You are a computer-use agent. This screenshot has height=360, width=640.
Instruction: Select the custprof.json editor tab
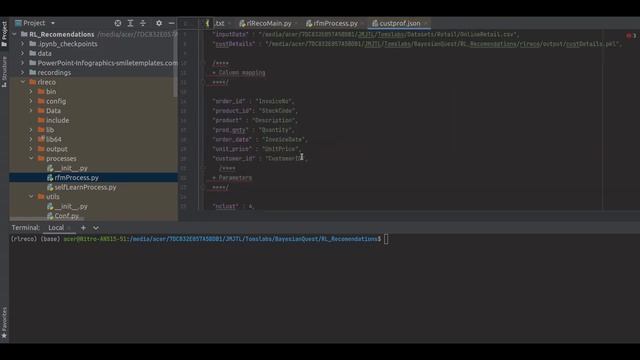(399, 23)
